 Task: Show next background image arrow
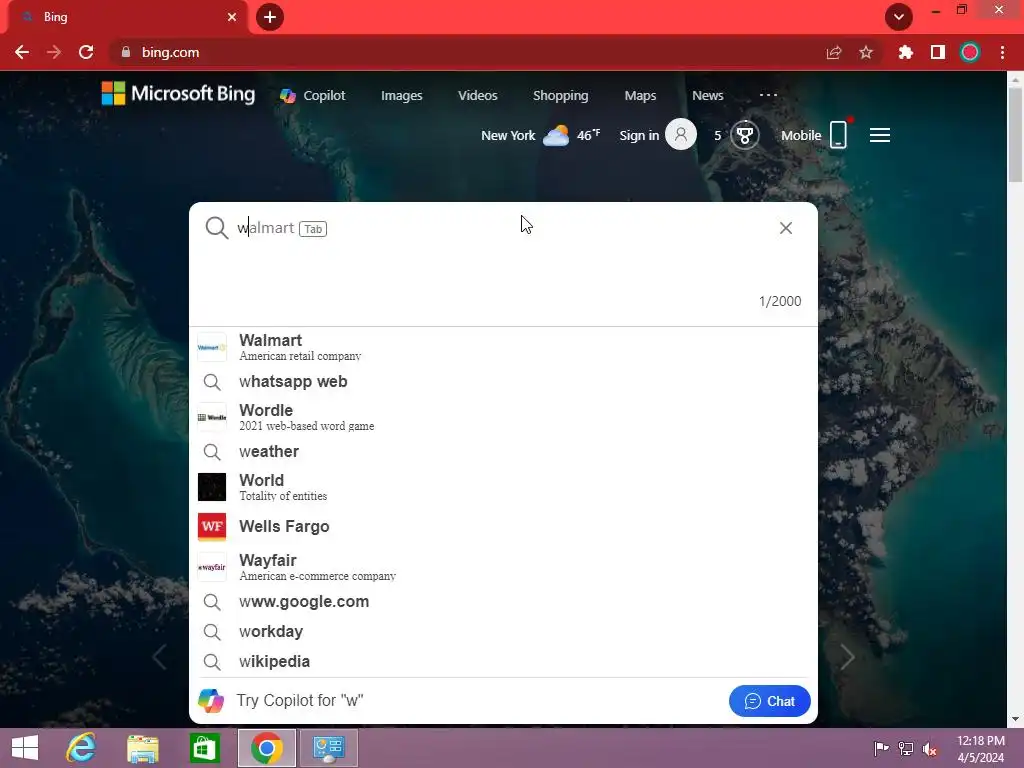pos(847,657)
